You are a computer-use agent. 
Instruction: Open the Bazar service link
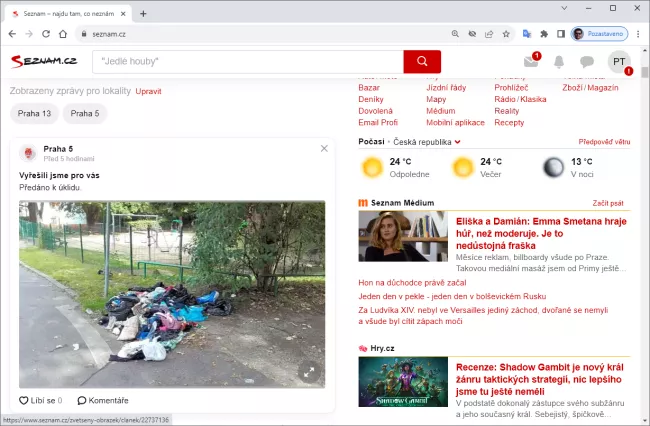369,88
